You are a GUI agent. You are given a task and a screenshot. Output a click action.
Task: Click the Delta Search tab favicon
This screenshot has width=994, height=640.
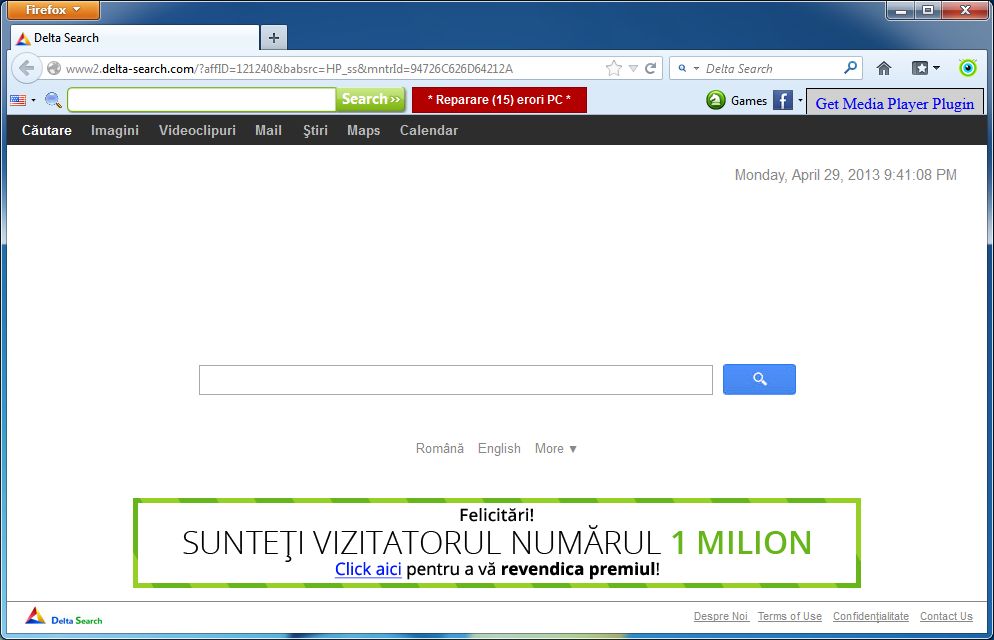click(x=23, y=39)
